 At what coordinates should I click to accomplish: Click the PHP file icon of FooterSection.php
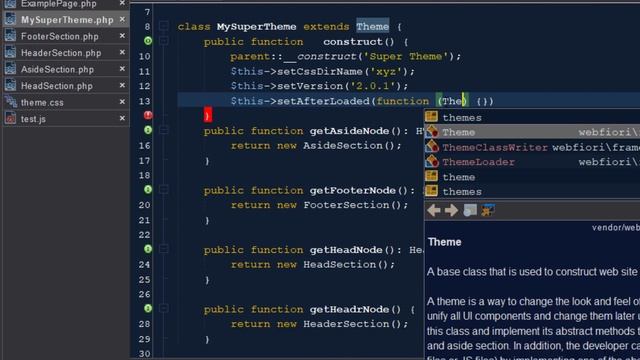[10, 36]
